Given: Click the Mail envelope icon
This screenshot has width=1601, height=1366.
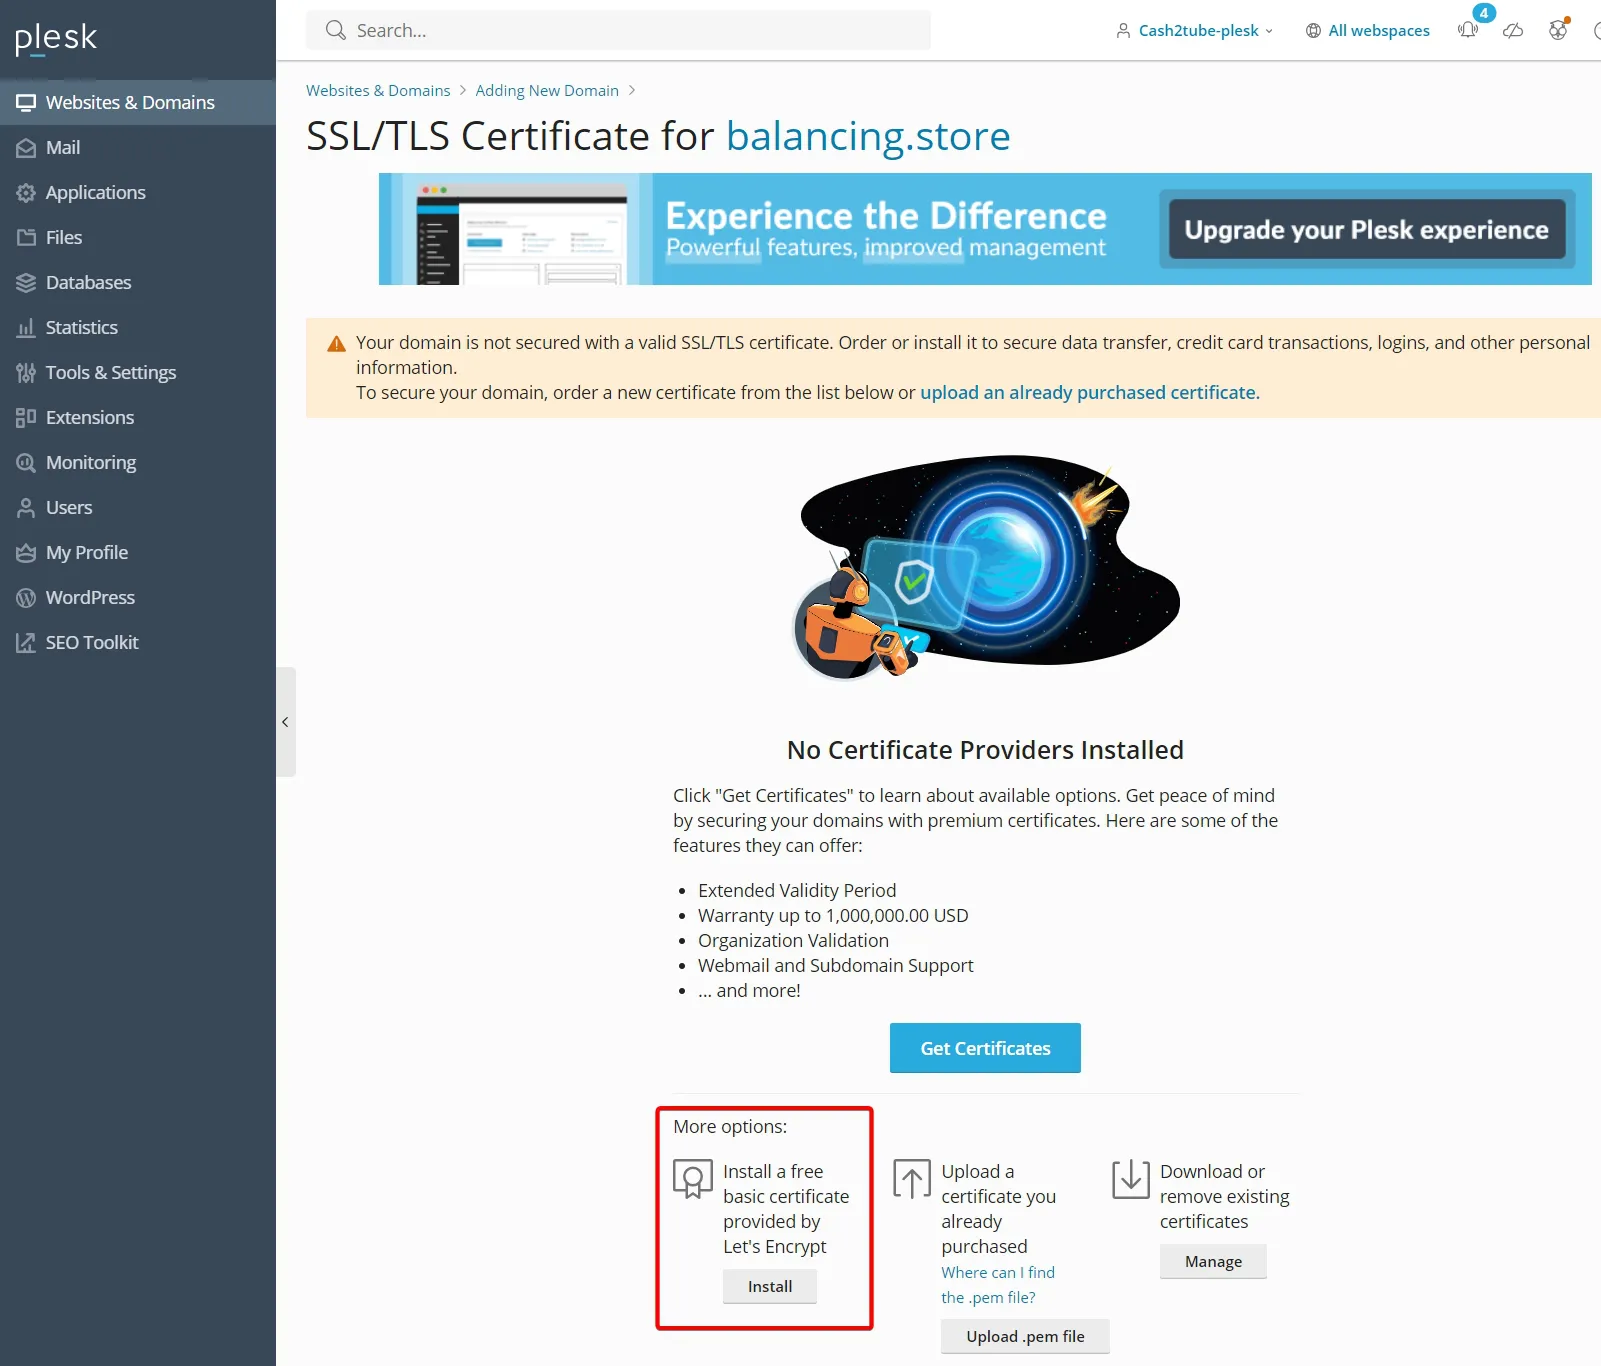Looking at the screenshot, I should tap(26, 148).
